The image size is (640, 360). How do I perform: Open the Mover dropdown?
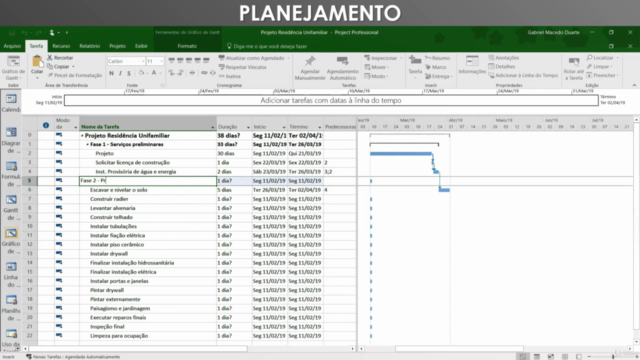coord(377,67)
